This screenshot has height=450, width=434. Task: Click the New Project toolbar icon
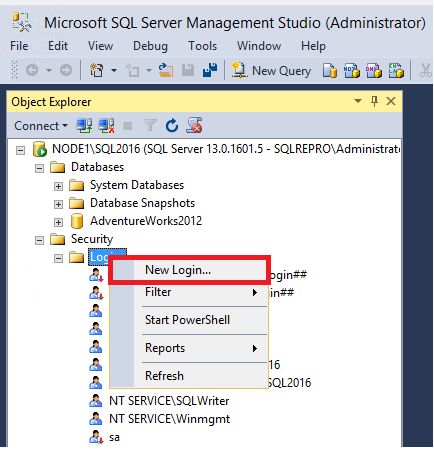(x=96, y=70)
